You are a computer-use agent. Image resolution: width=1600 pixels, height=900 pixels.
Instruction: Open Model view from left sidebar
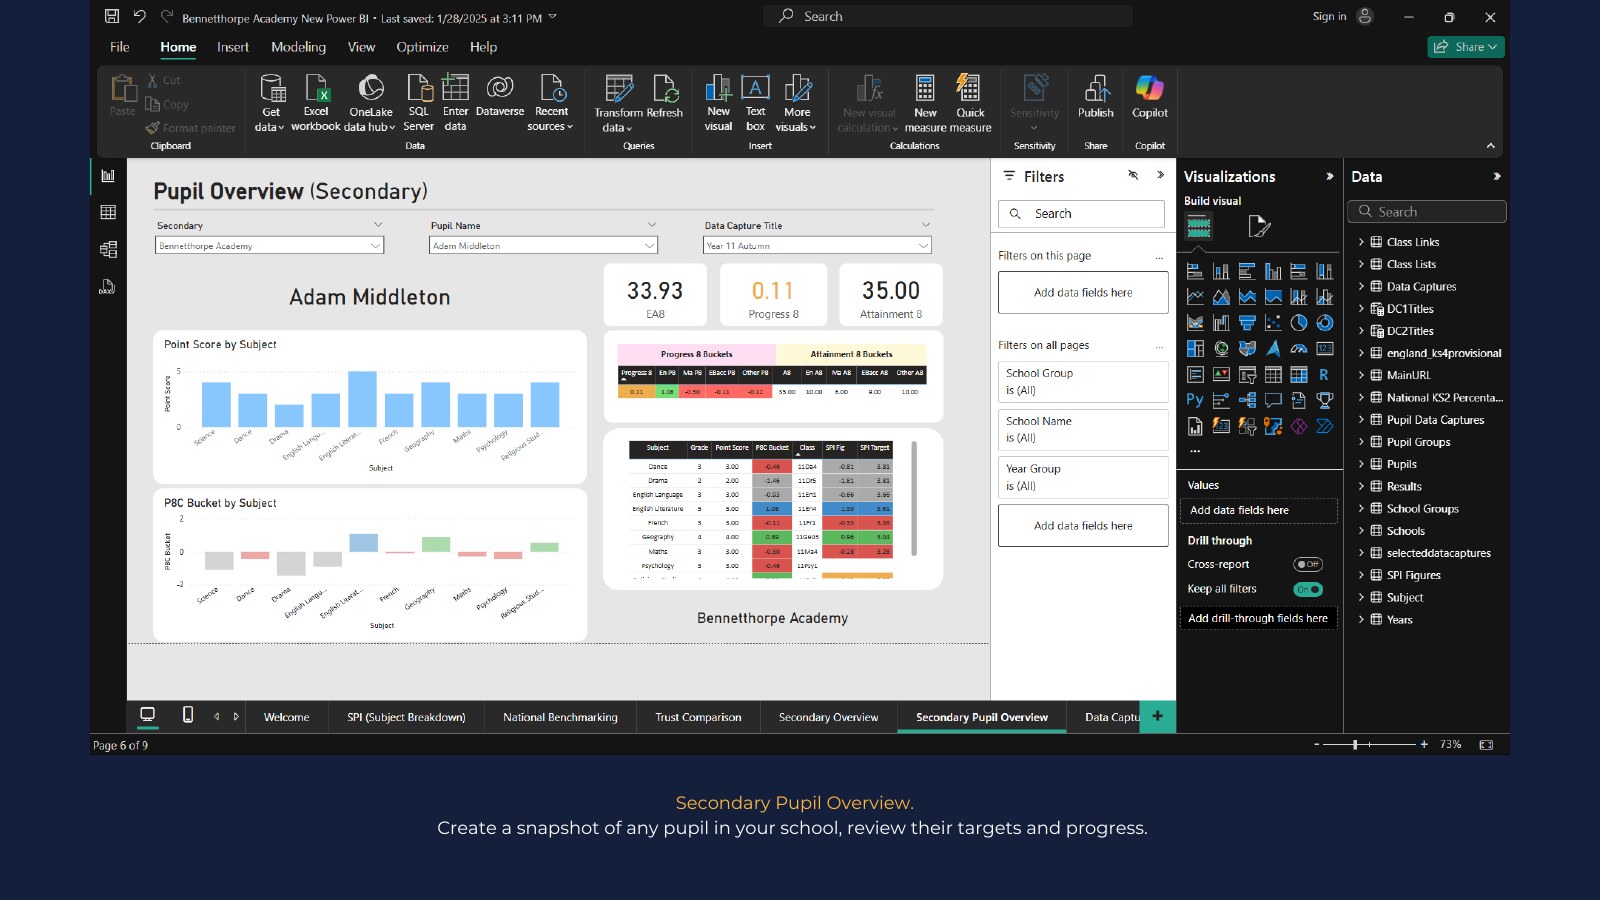point(108,249)
